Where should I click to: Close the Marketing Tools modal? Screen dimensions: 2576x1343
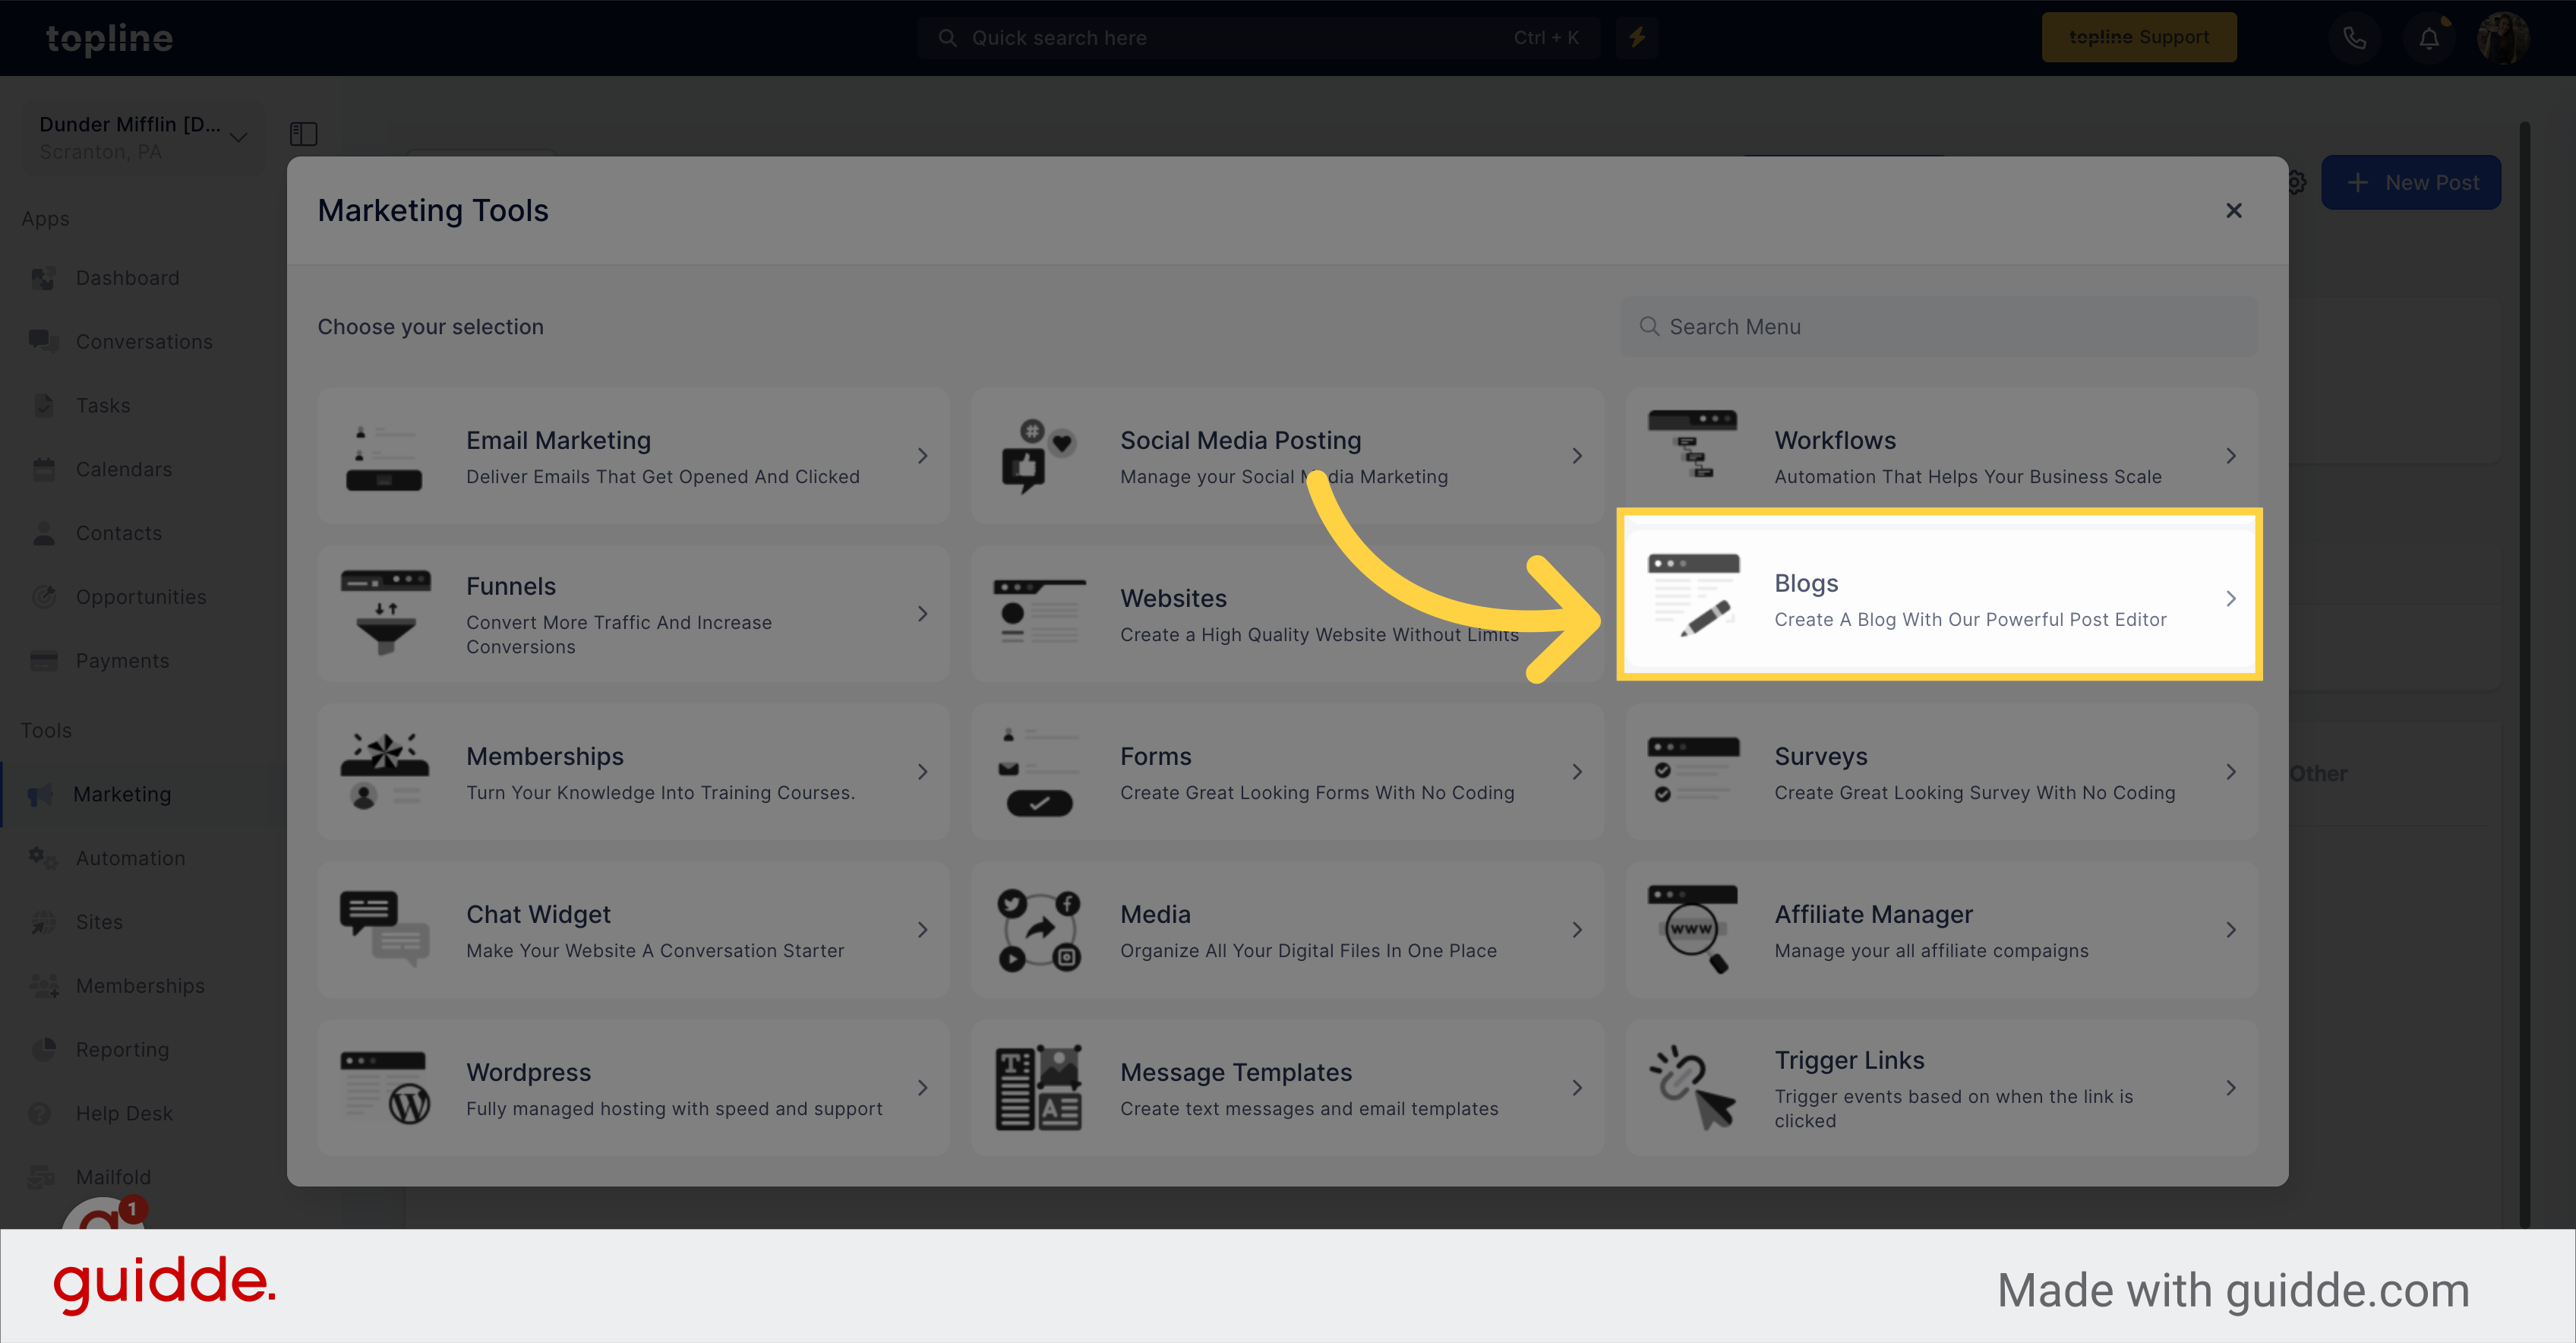2233,210
